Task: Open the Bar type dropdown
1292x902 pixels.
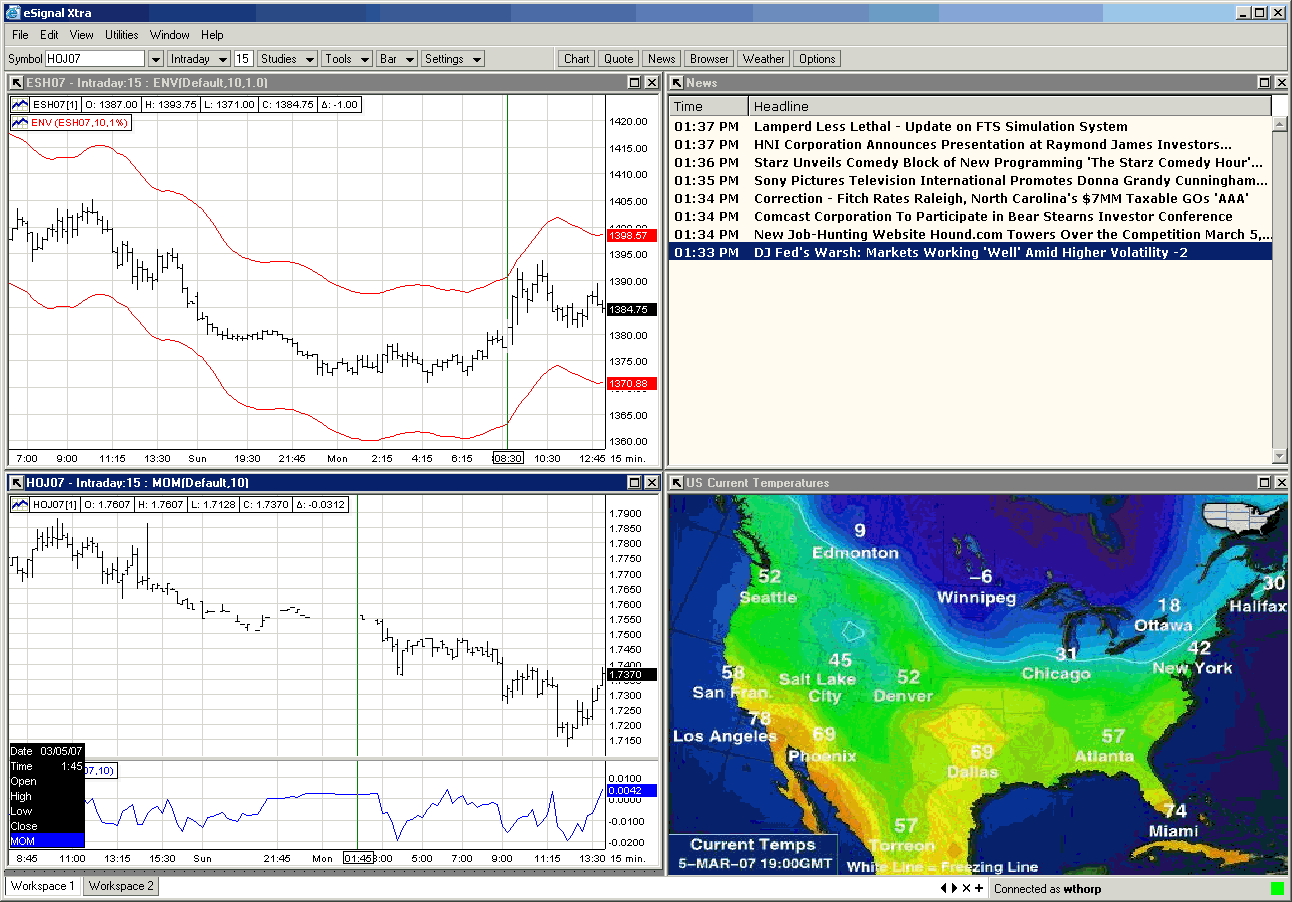Action: click(396, 58)
